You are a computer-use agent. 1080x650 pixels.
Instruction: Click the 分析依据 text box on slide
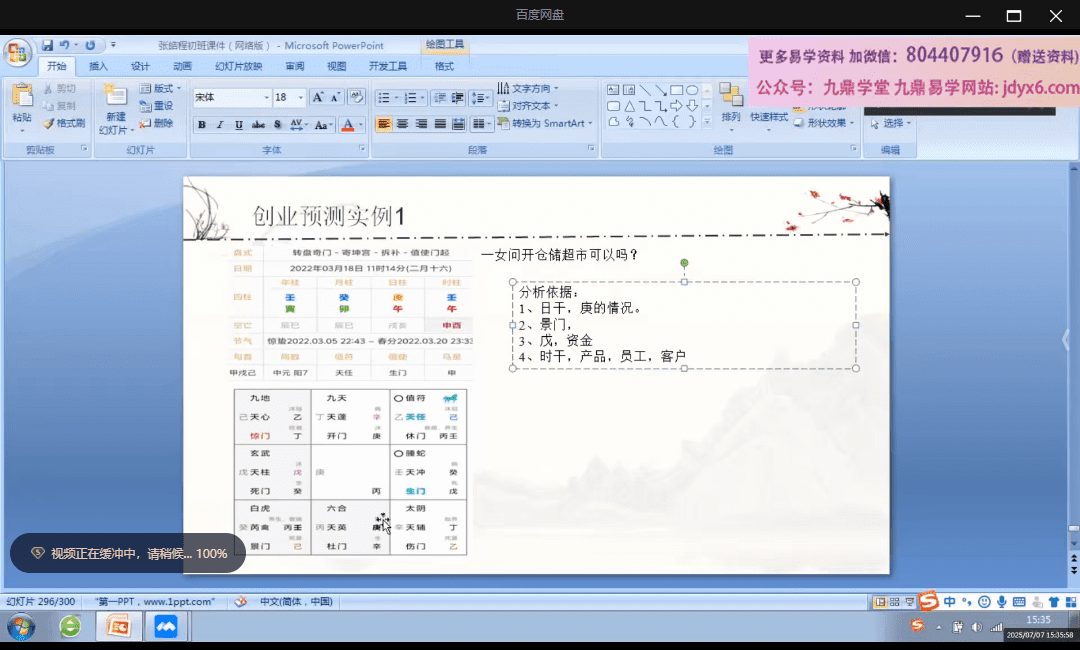point(684,325)
